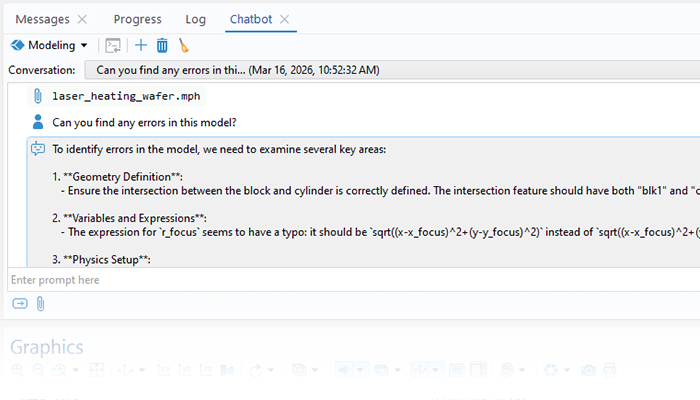Click the 'Physics Setup' response heading
700x400 pixels.
(x=101, y=260)
